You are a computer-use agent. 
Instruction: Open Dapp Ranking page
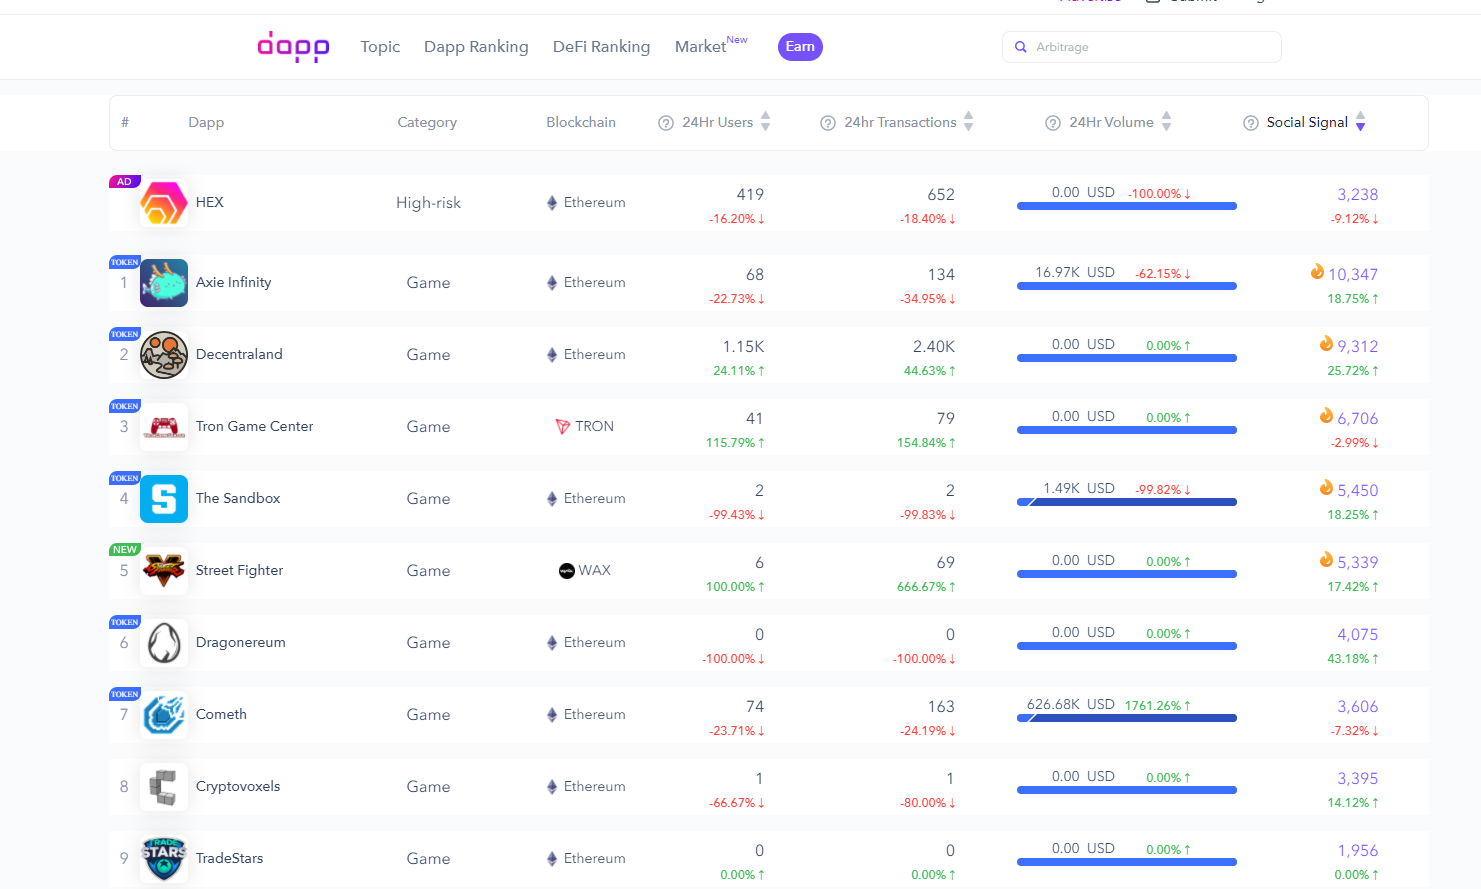pos(476,47)
